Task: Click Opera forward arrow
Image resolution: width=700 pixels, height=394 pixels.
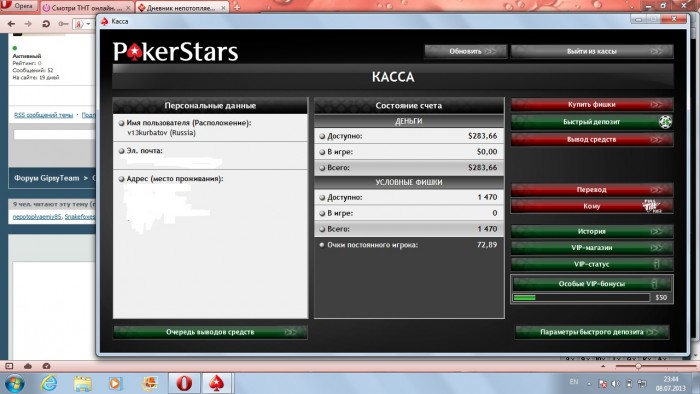Action: tap(28, 24)
